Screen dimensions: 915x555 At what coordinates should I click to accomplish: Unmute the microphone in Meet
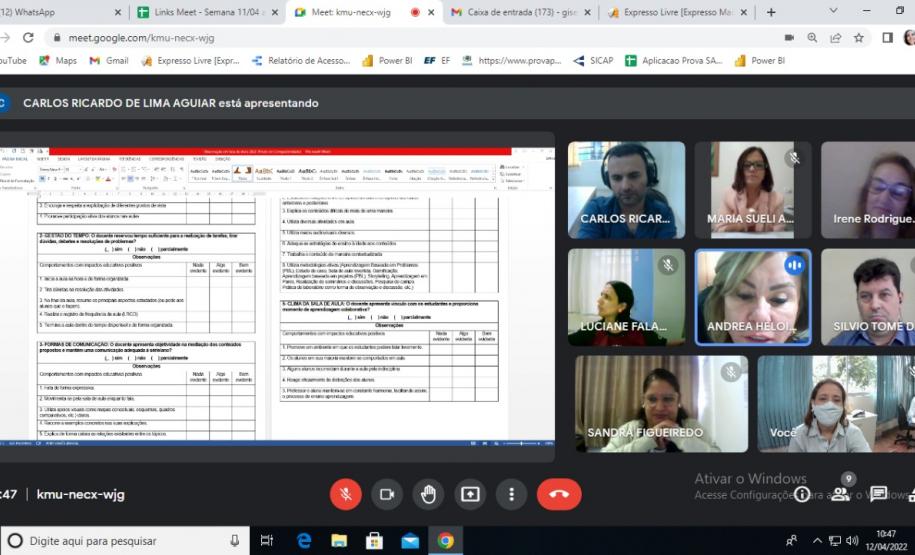point(346,494)
